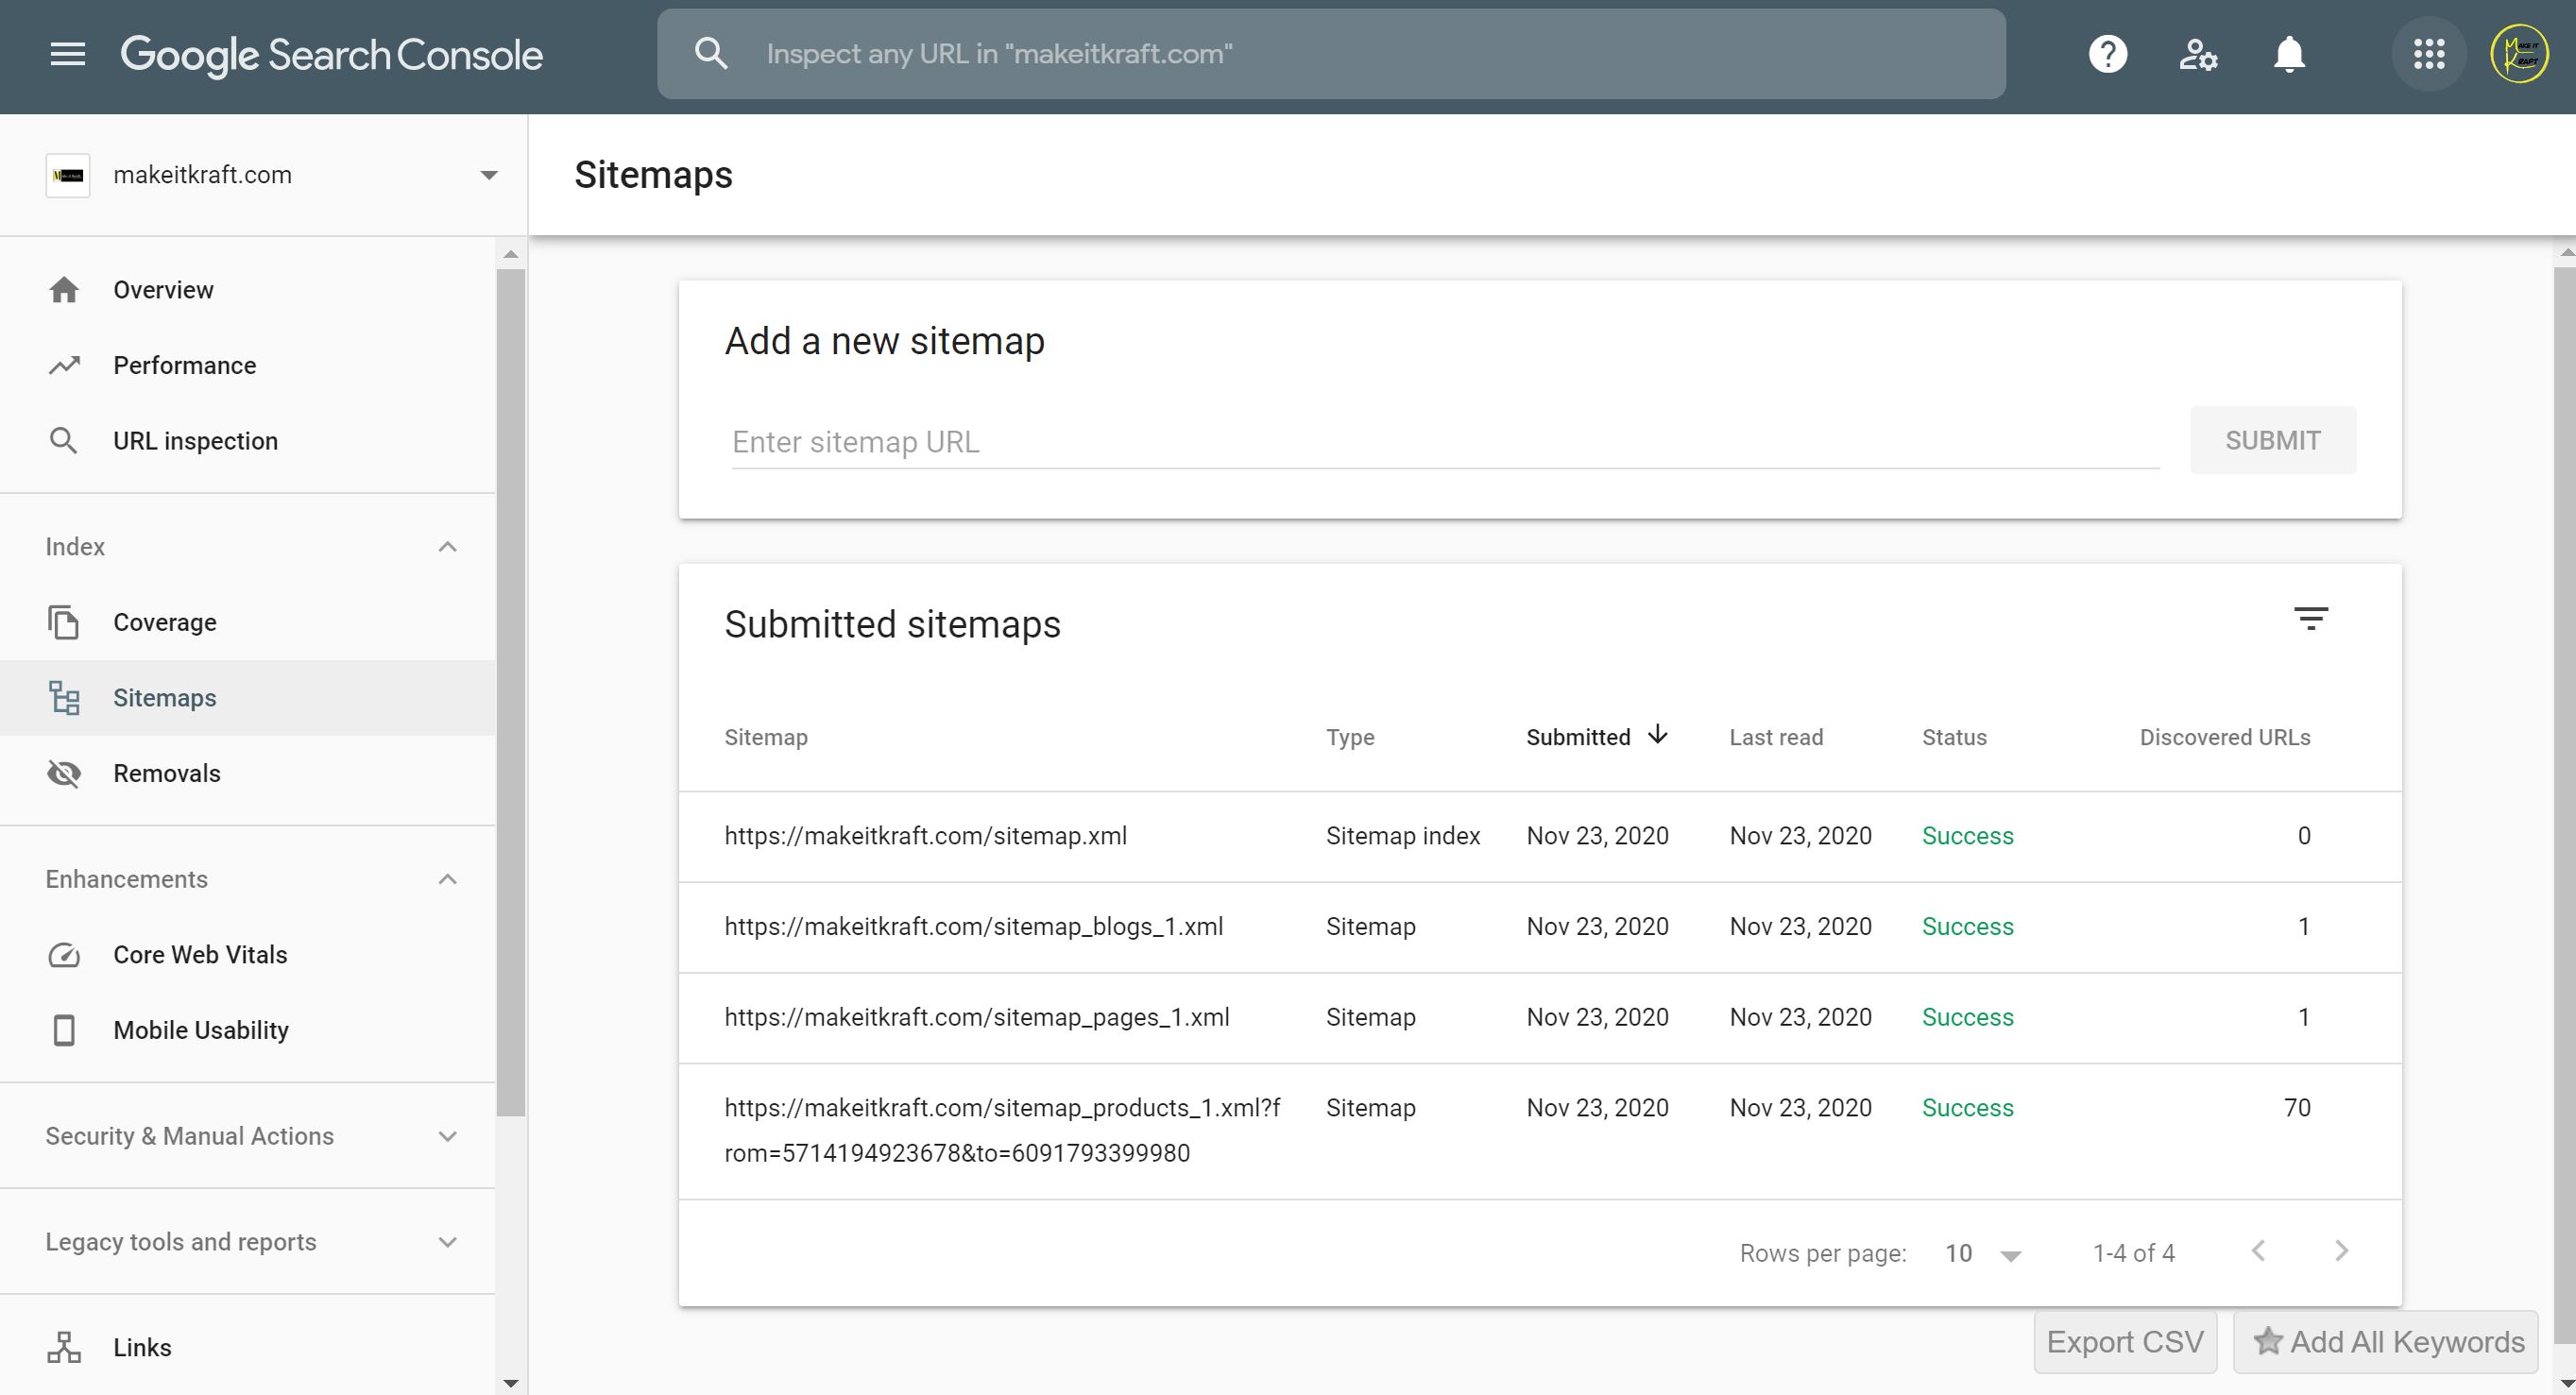Open Mobile Usability in the sidebar

click(x=248, y=1030)
